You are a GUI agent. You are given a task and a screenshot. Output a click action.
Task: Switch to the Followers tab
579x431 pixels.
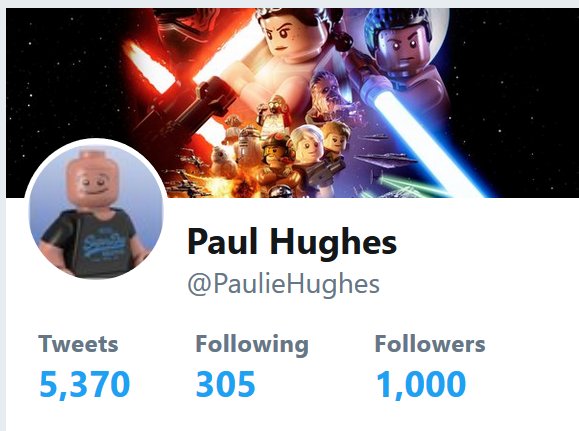pyautogui.click(x=430, y=344)
